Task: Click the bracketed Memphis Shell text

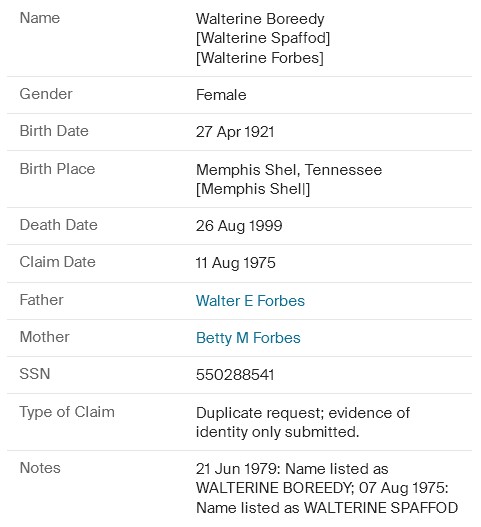Action: (253, 189)
